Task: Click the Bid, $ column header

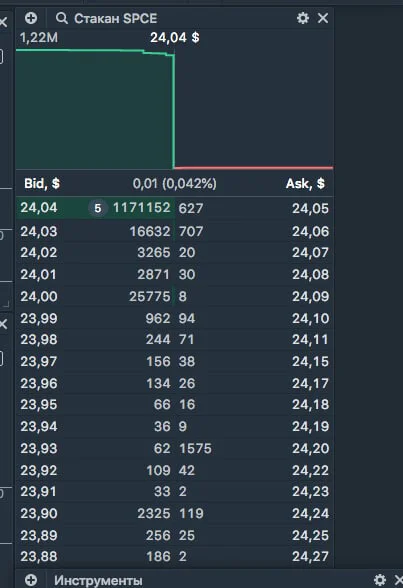Action: click(x=42, y=183)
